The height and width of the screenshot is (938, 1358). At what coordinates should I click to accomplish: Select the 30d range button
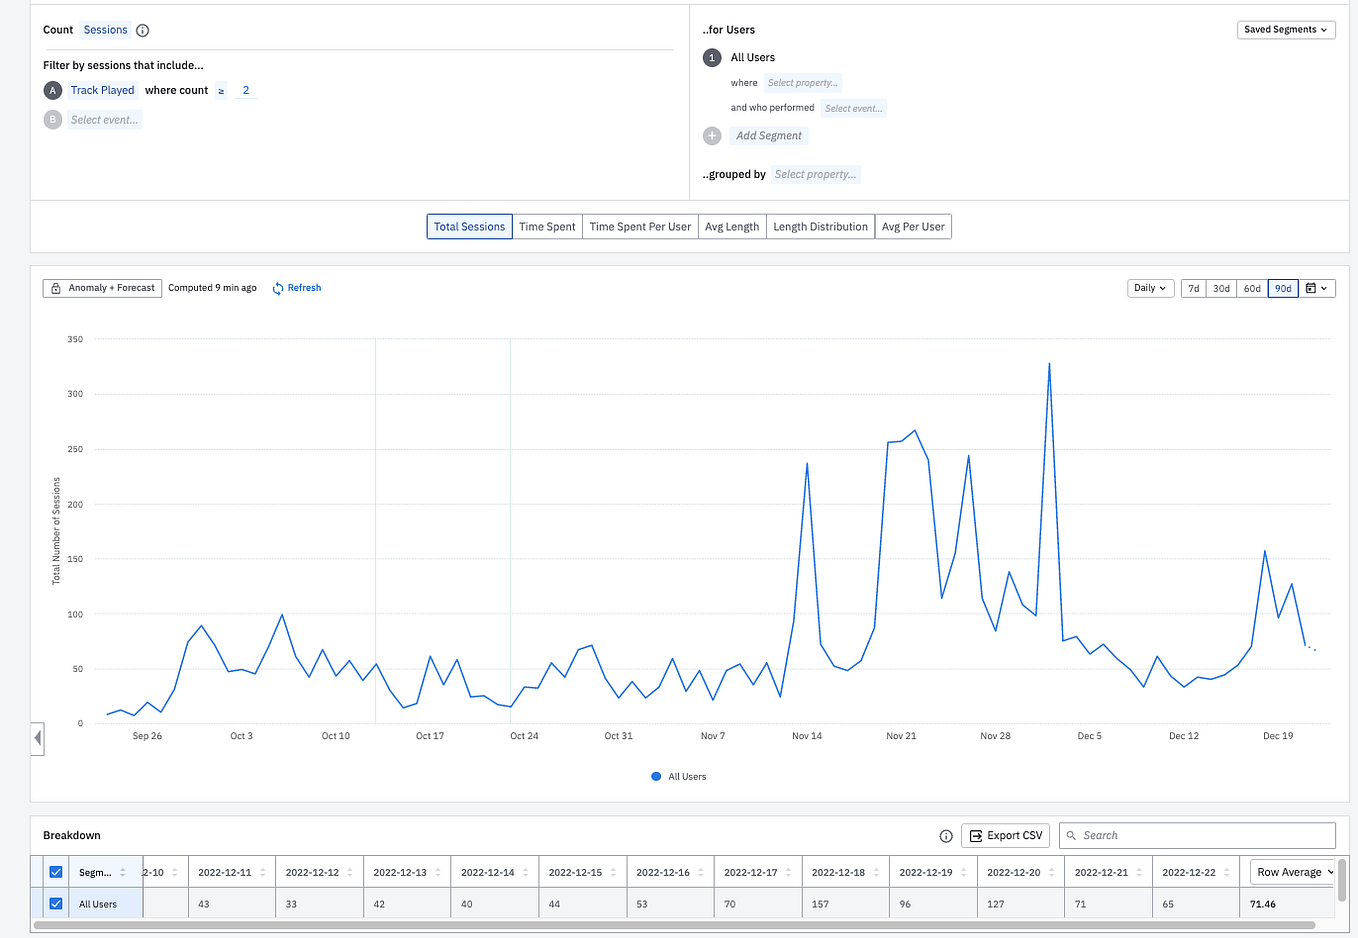[x=1221, y=288]
